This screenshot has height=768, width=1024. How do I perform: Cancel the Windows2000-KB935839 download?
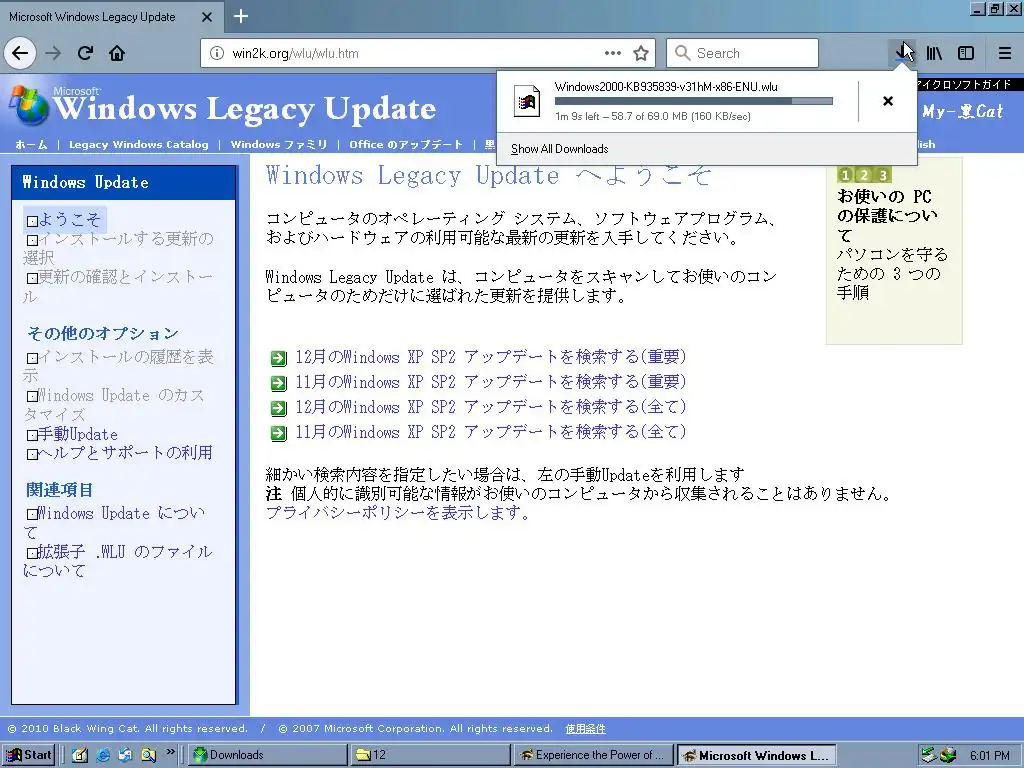coord(888,101)
